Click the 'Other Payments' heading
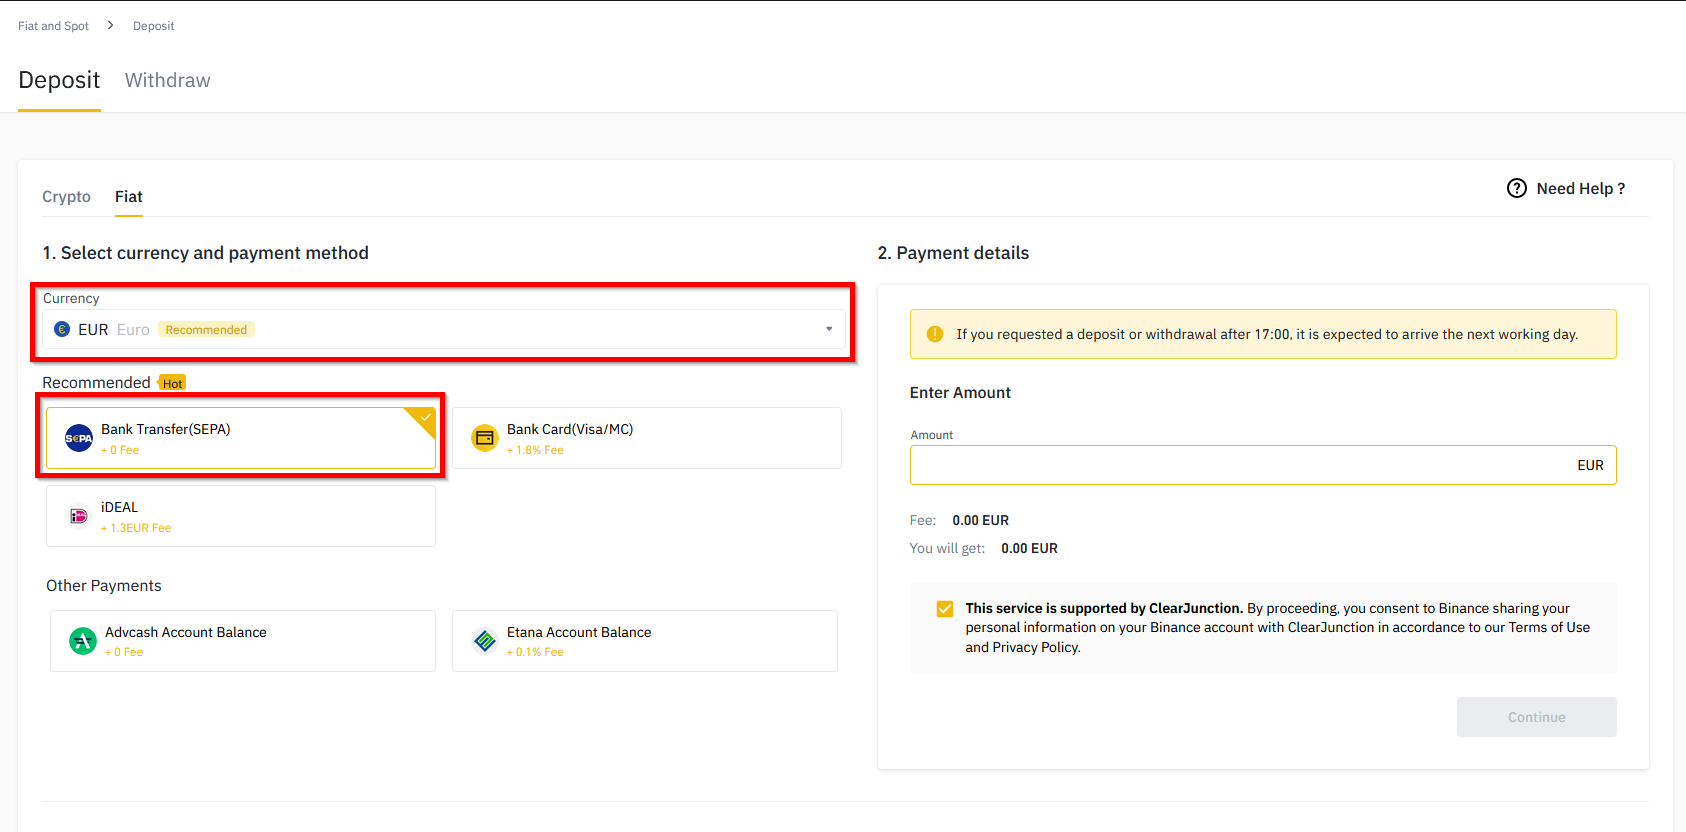1686x832 pixels. [104, 586]
